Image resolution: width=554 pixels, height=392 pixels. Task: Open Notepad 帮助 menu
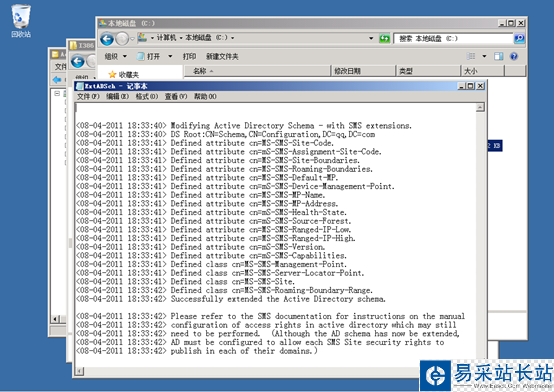(205, 96)
